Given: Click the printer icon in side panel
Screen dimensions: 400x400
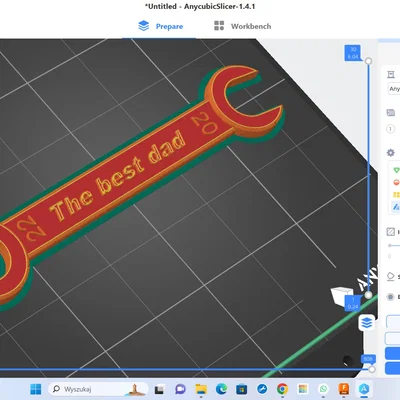Looking at the screenshot, I should point(391,74).
